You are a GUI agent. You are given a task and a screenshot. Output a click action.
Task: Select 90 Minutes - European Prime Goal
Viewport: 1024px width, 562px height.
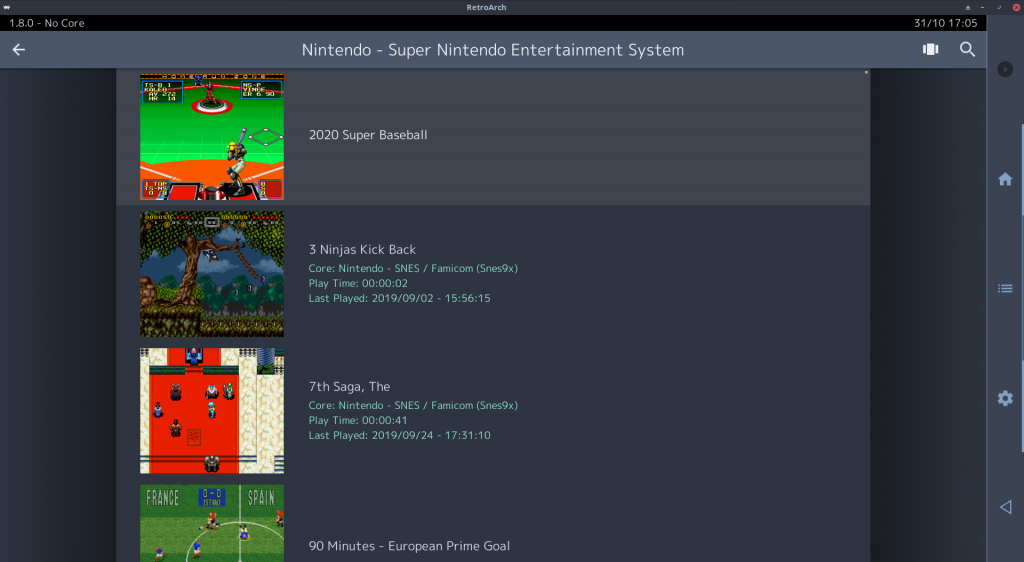click(x=493, y=521)
